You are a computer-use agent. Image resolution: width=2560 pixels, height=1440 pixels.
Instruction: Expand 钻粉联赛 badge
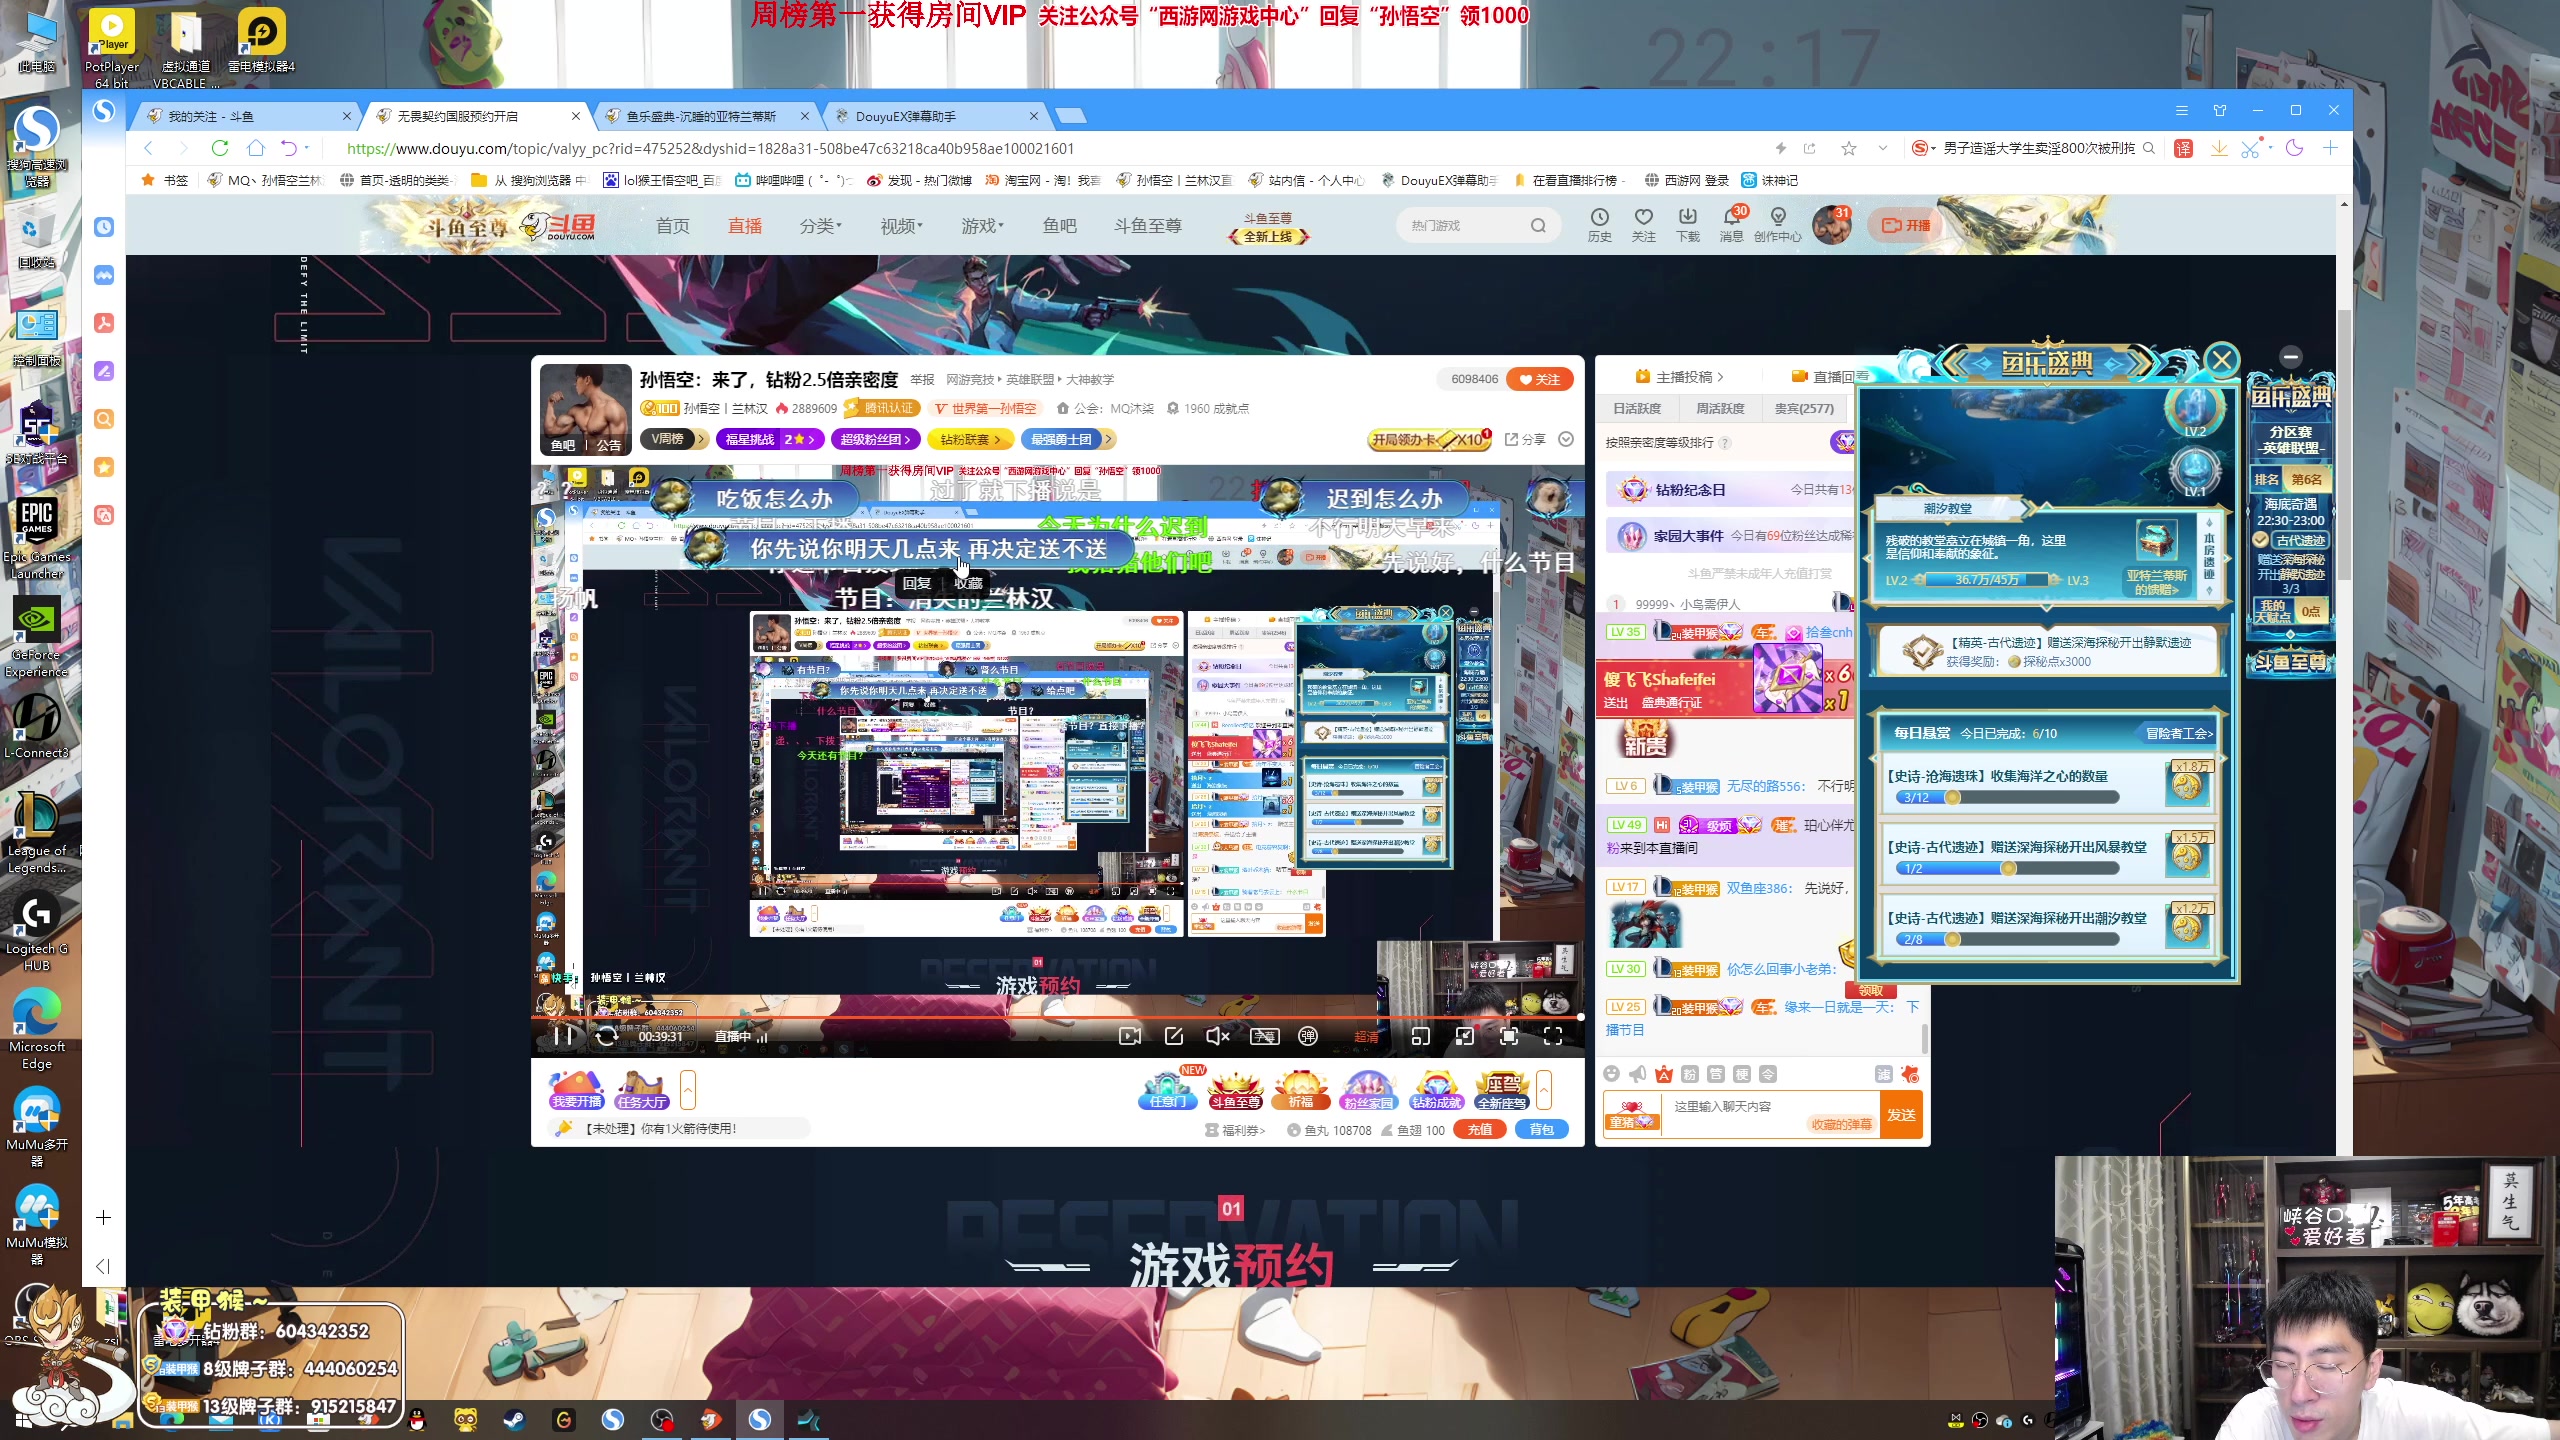971,439
